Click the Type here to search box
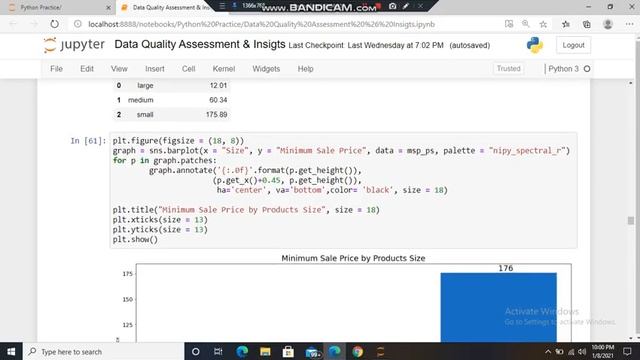The width and height of the screenshot is (640, 360). coord(104,351)
